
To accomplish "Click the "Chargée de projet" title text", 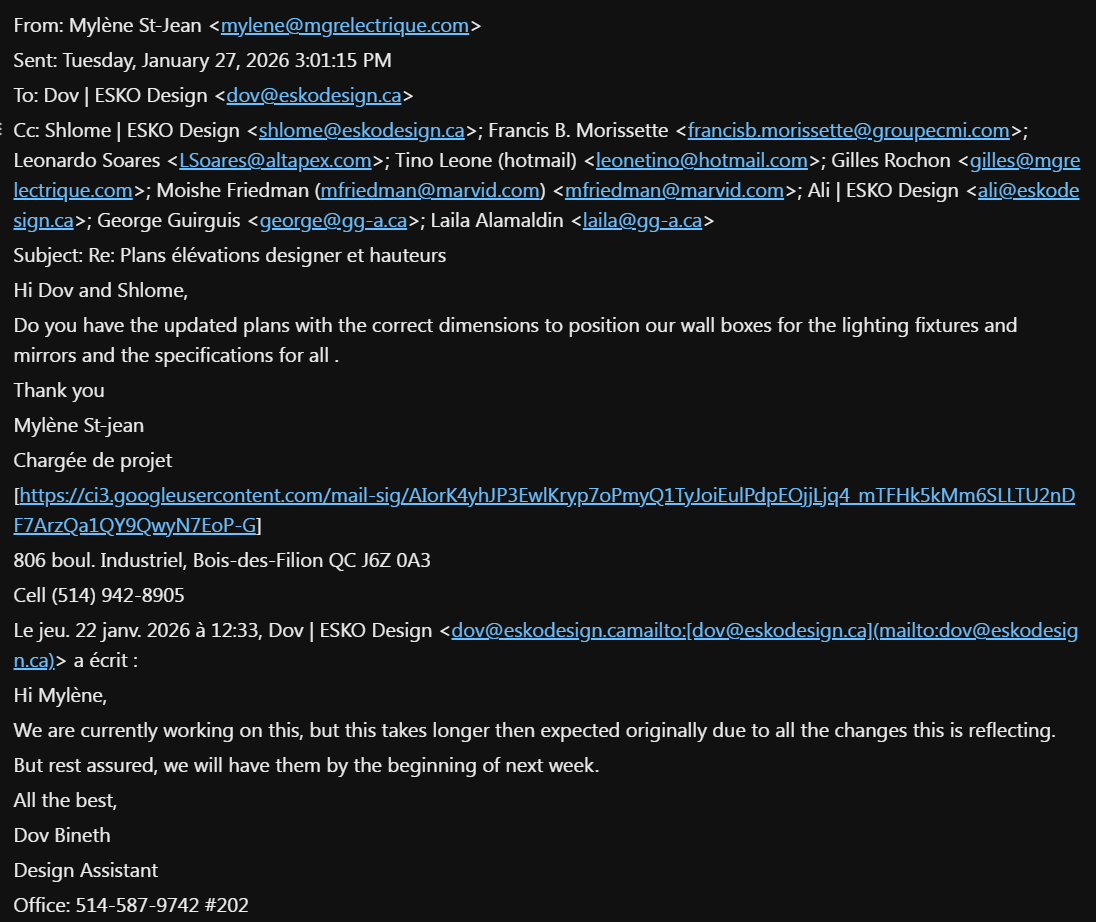I will click(93, 460).
